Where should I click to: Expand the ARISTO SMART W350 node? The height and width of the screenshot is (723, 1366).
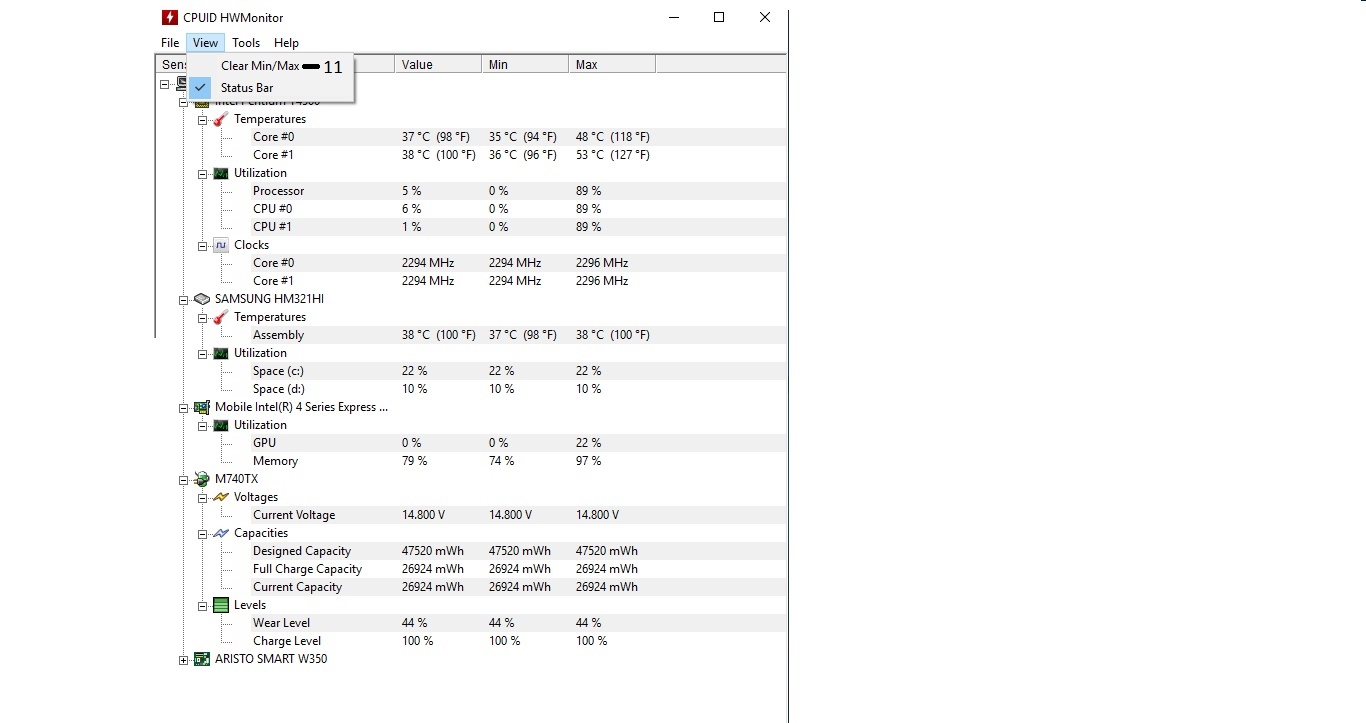coord(183,659)
